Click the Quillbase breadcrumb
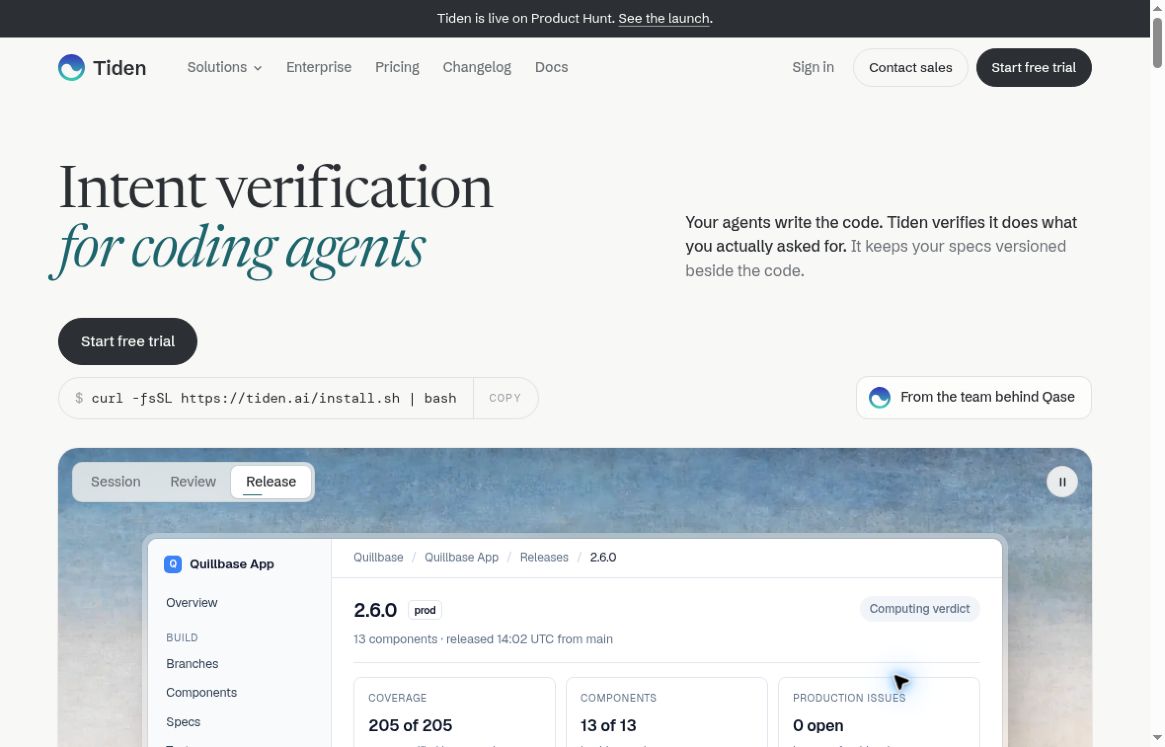This screenshot has height=747, width=1165. pos(378,557)
